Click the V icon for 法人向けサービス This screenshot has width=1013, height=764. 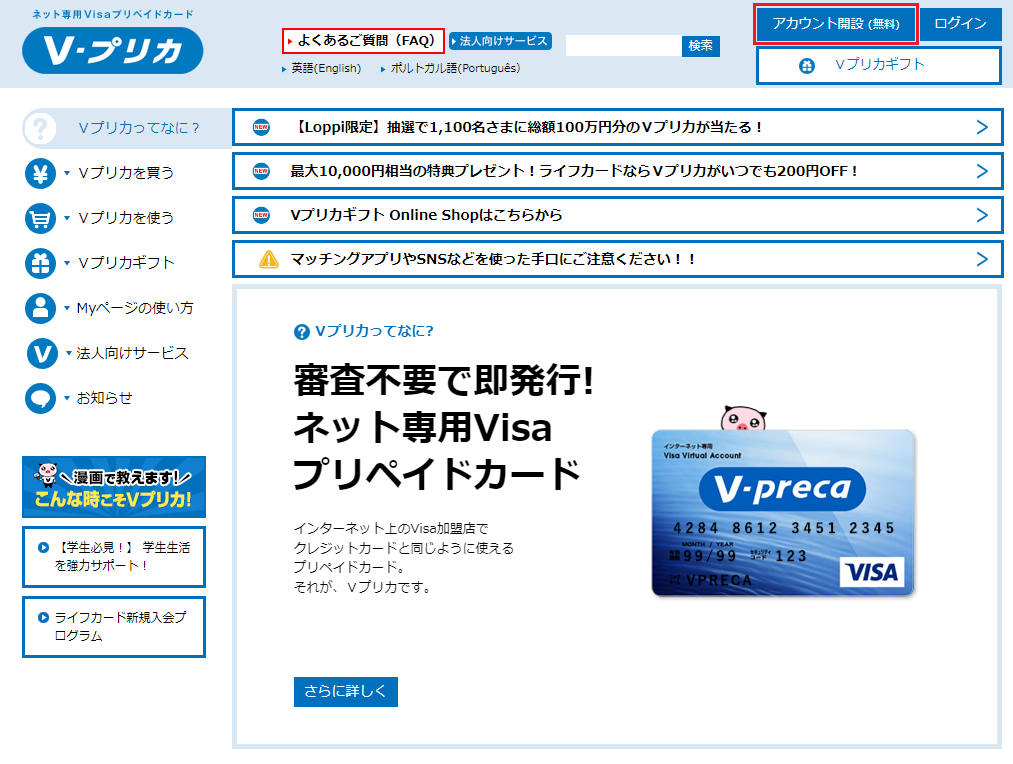click(x=42, y=353)
